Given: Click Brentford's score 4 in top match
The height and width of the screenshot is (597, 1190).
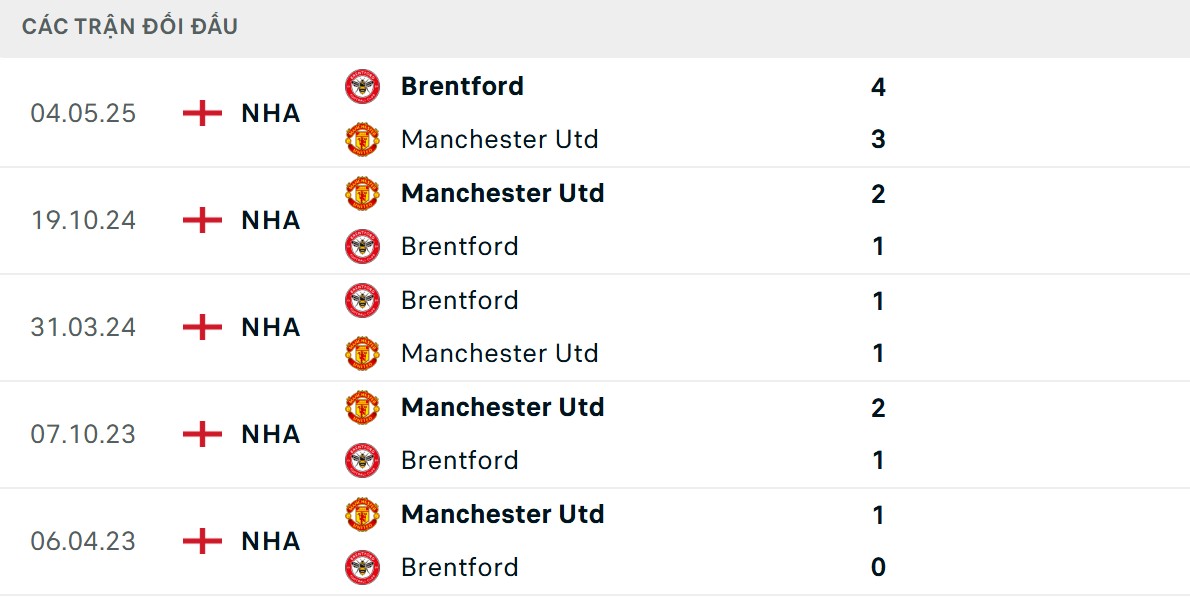Looking at the screenshot, I should (878, 87).
